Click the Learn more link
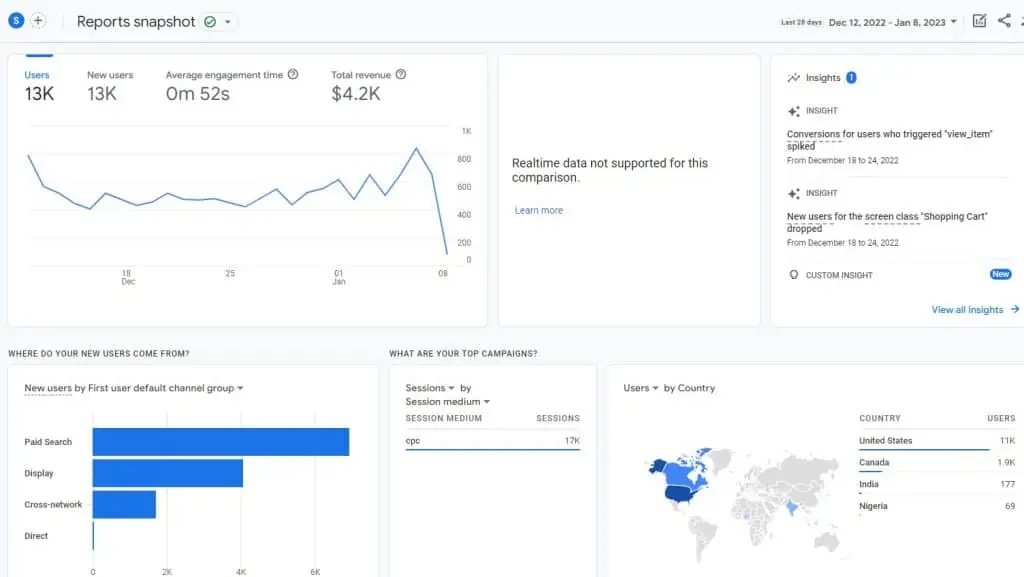This screenshot has width=1024, height=577. 538,210
